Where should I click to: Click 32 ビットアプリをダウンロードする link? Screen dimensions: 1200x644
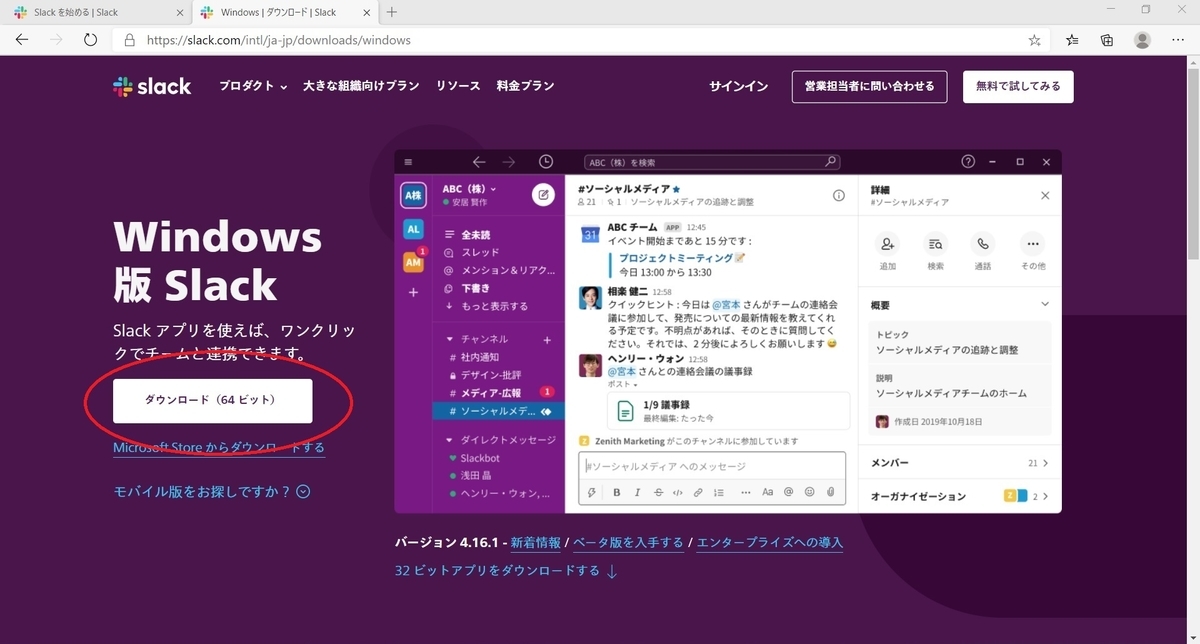pos(506,571)
